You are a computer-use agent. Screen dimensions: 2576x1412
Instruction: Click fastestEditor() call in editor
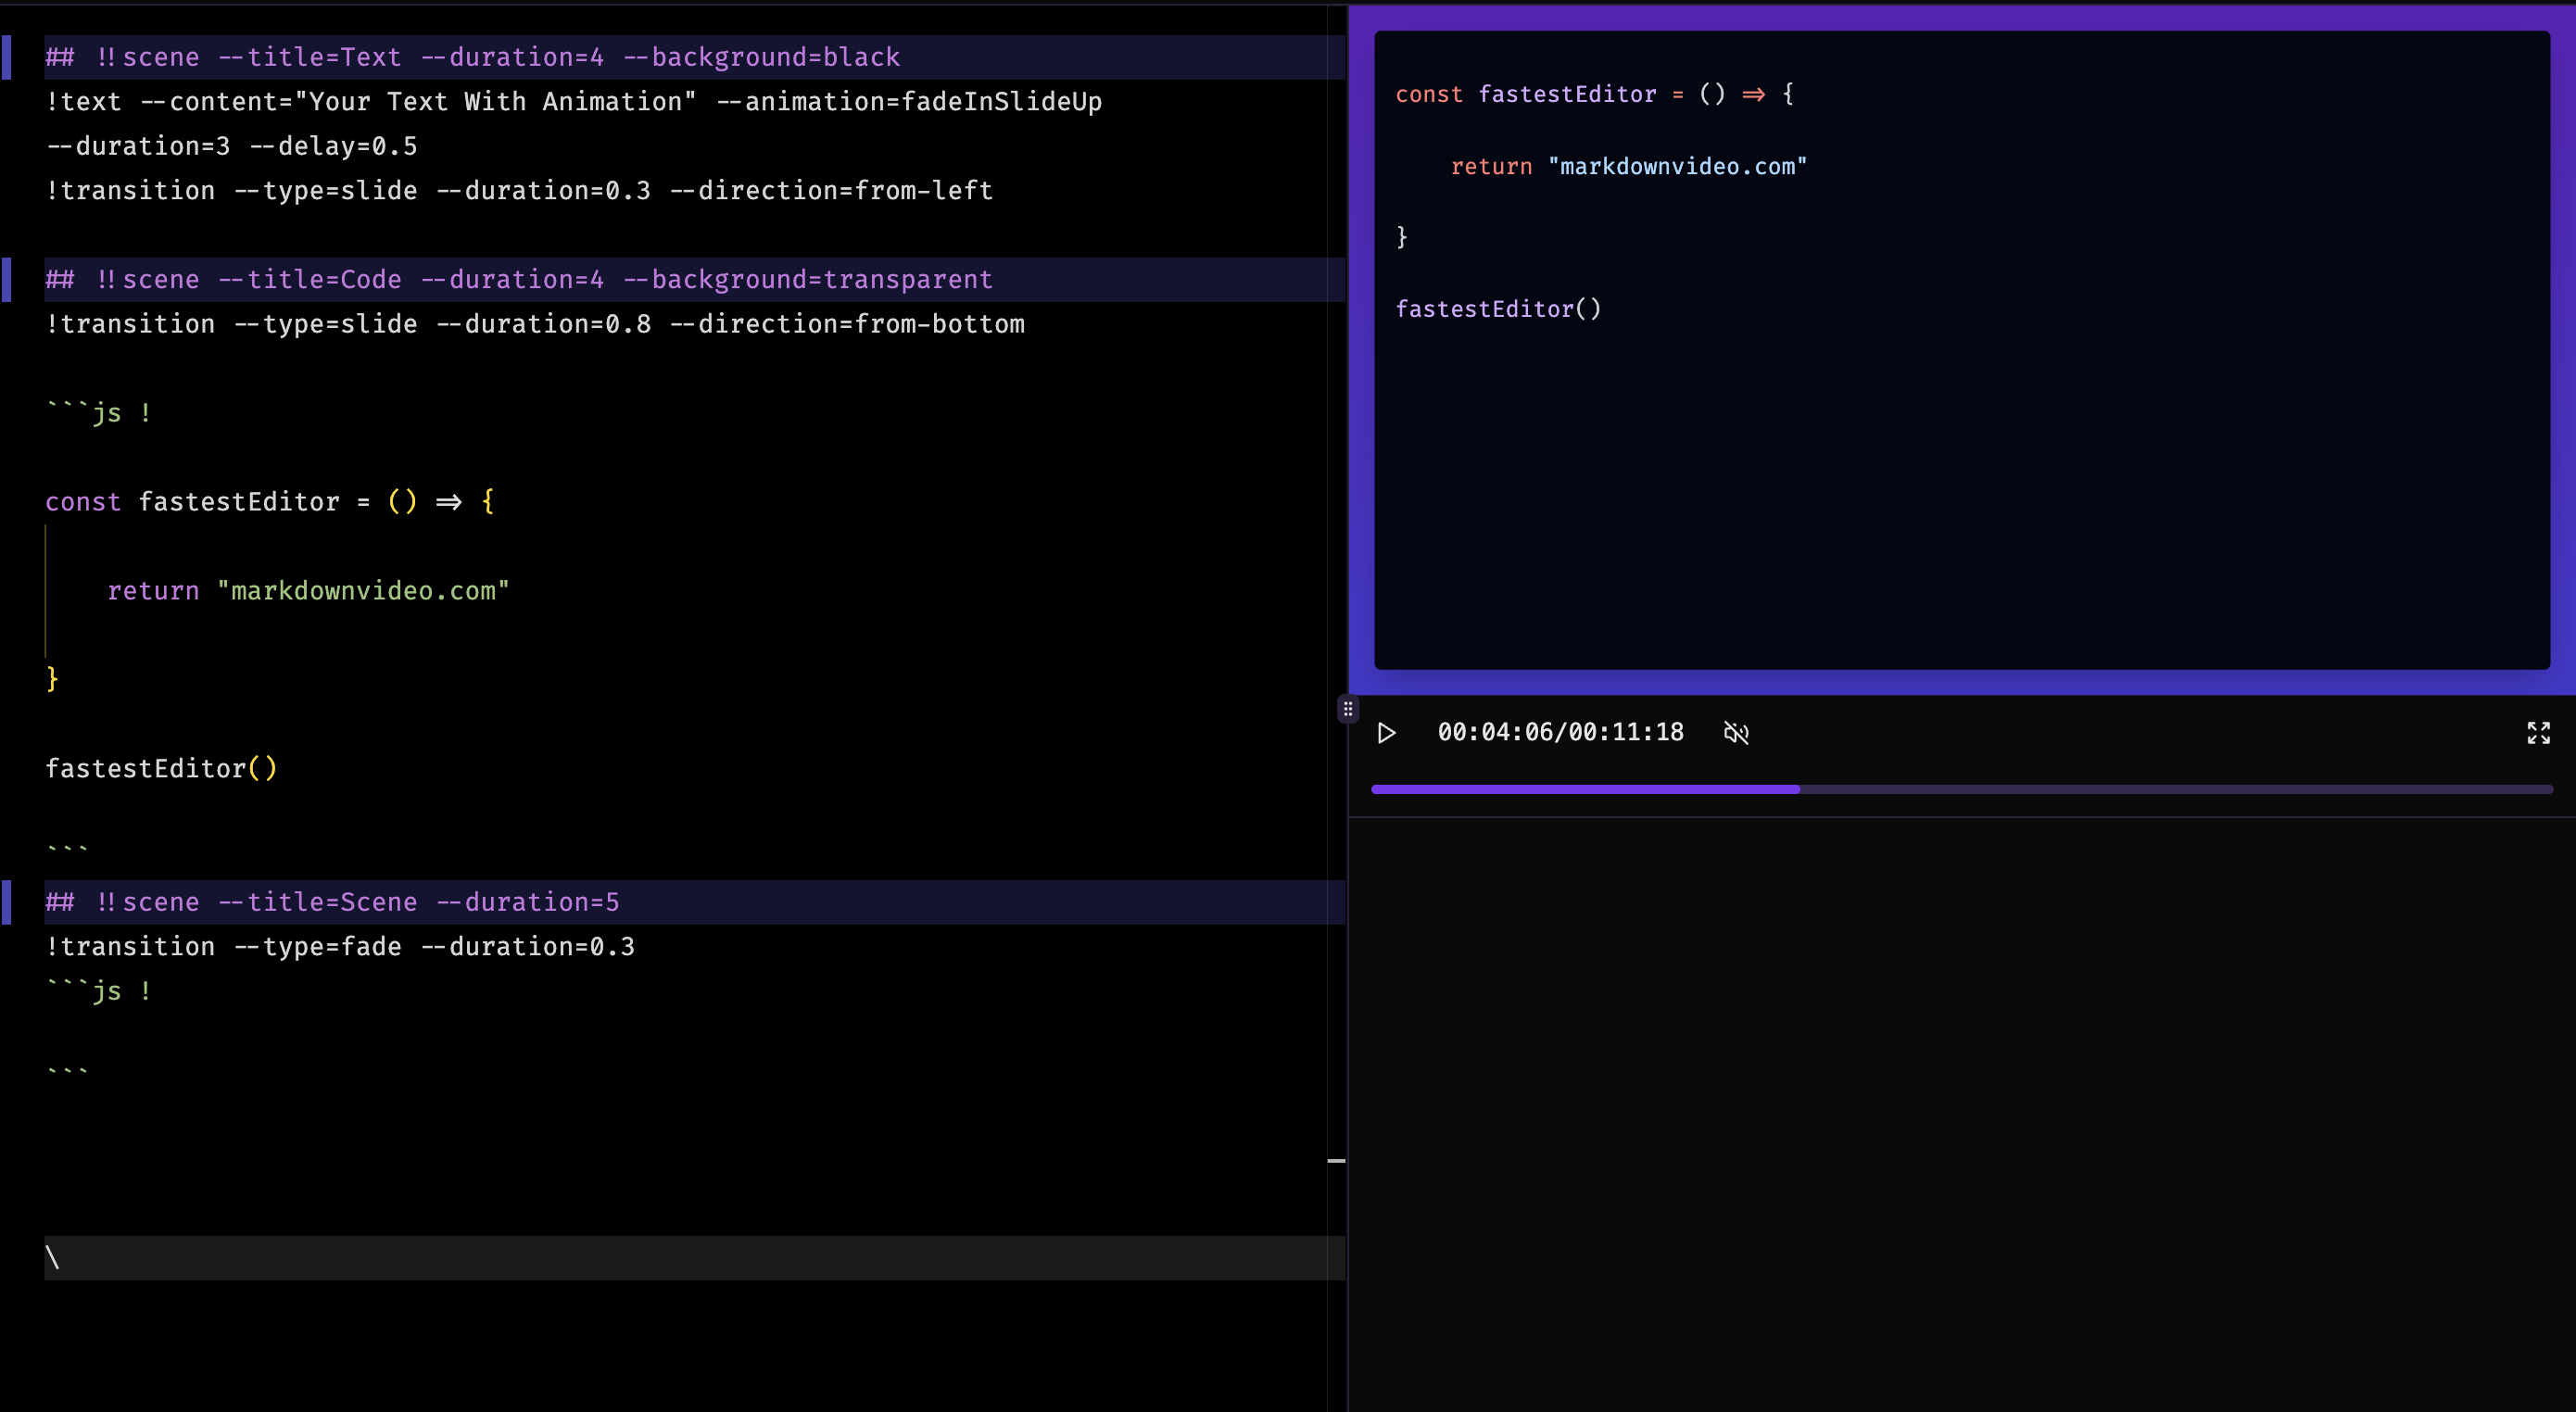click(161, 769)
